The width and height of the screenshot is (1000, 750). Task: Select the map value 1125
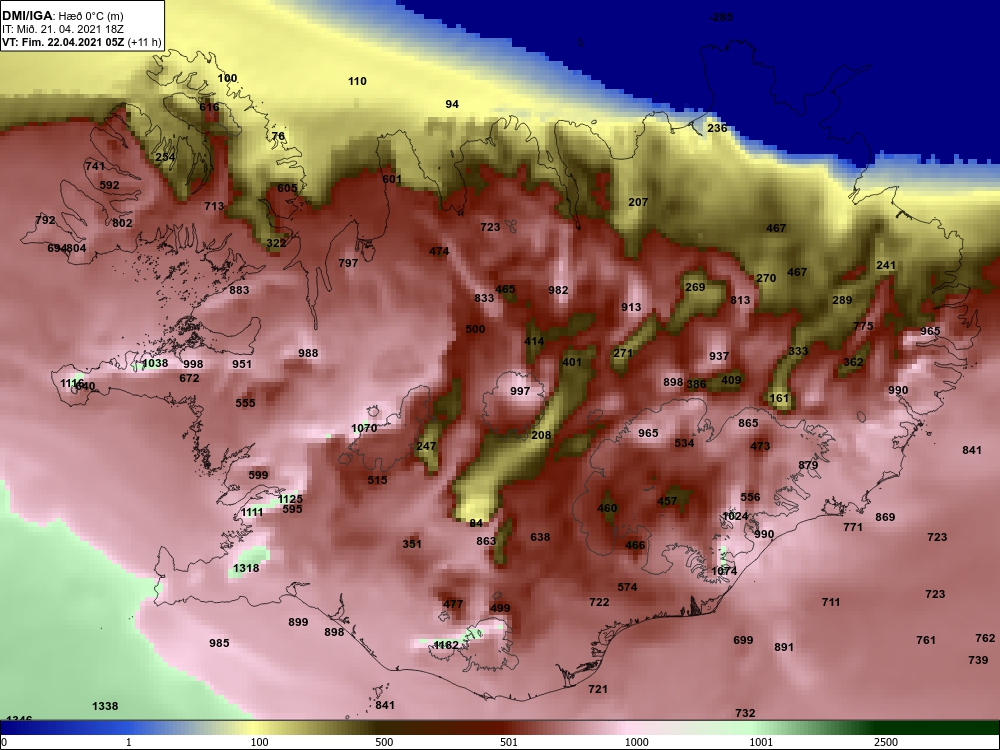click(290, 499)
